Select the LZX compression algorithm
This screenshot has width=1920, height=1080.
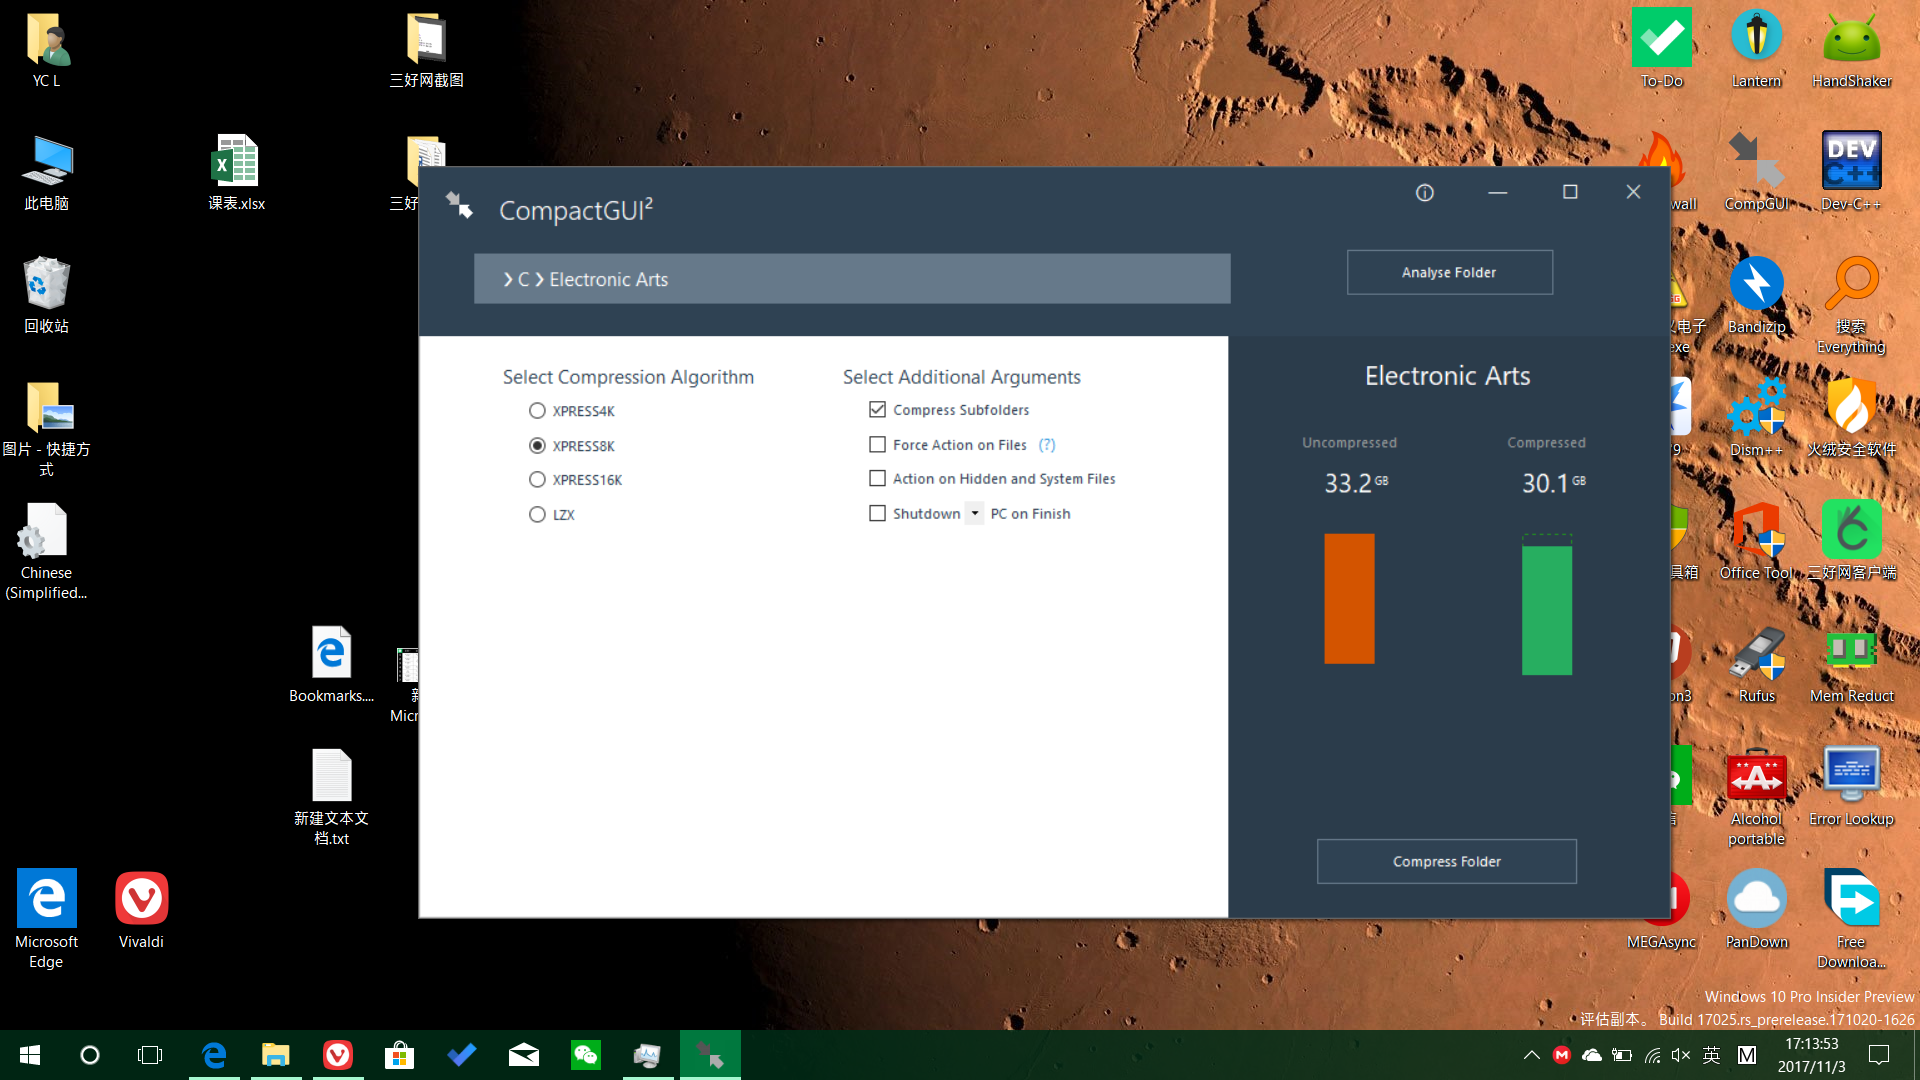(537, 515)
